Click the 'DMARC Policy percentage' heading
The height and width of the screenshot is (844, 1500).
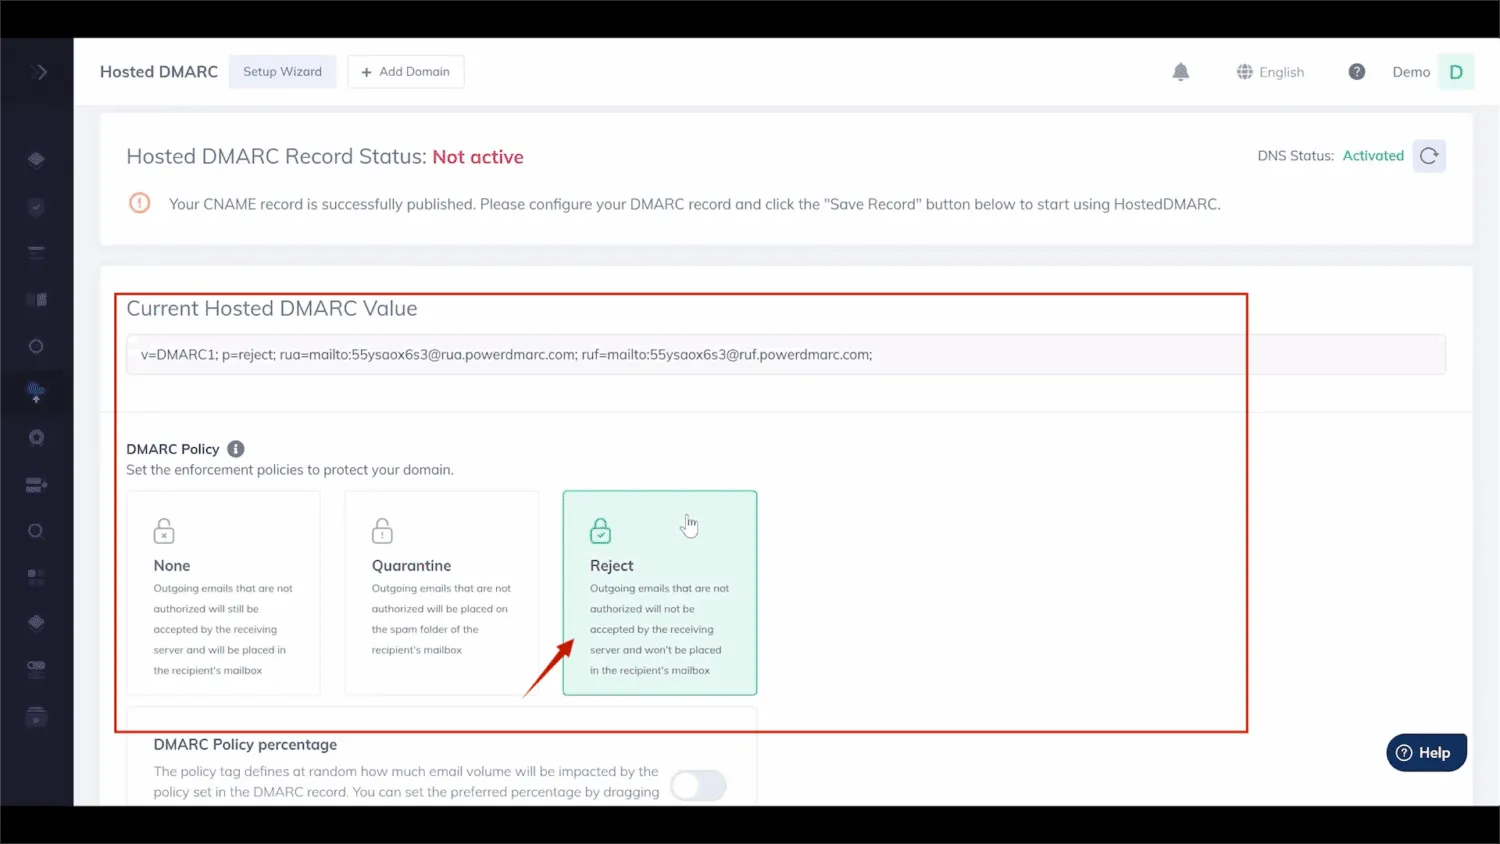245,745
